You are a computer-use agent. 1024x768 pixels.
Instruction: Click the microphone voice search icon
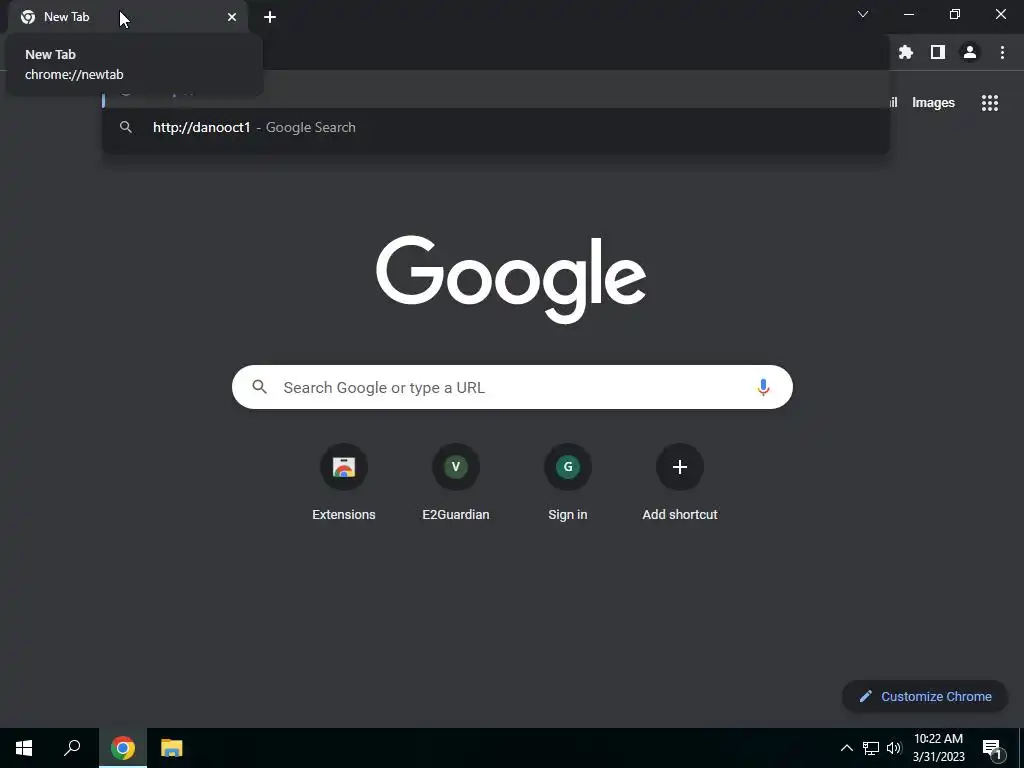[762, 387]
